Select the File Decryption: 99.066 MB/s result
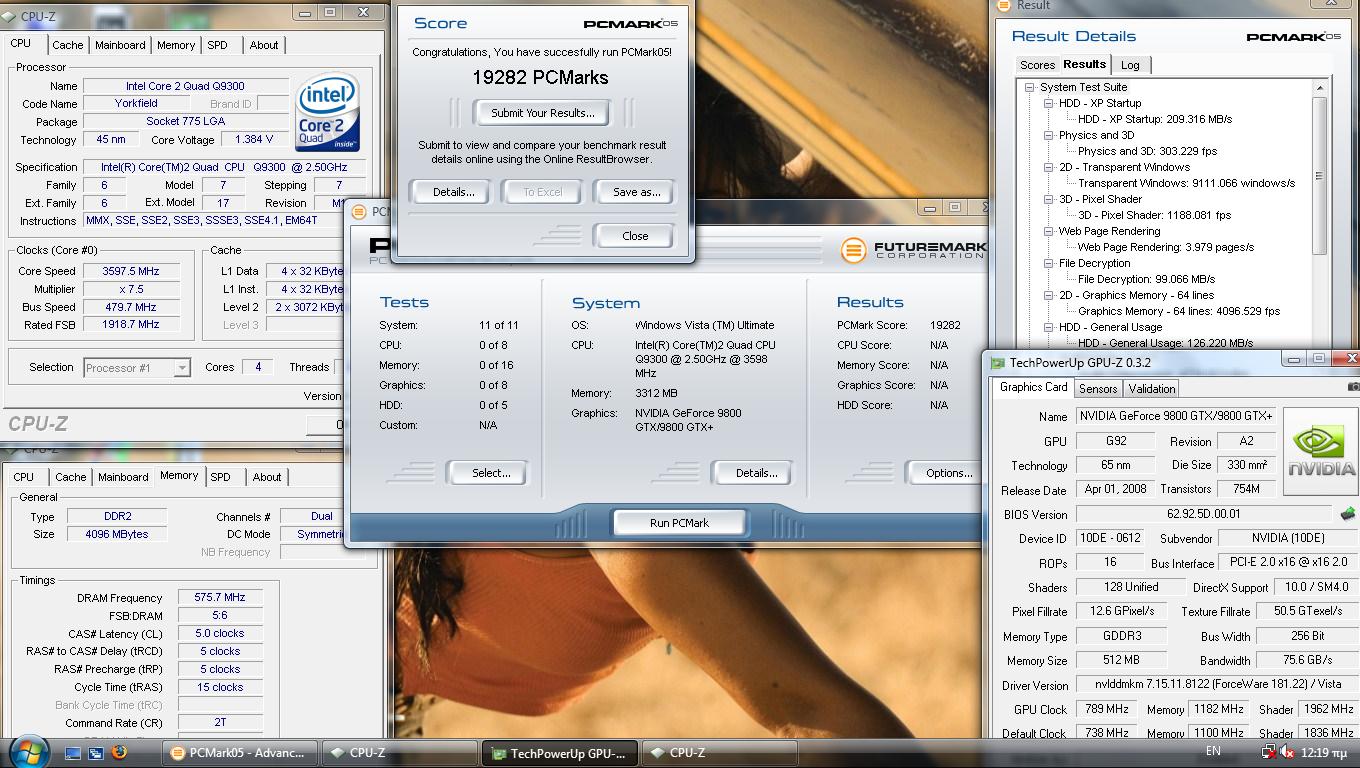 click(x=1146, y=279)
